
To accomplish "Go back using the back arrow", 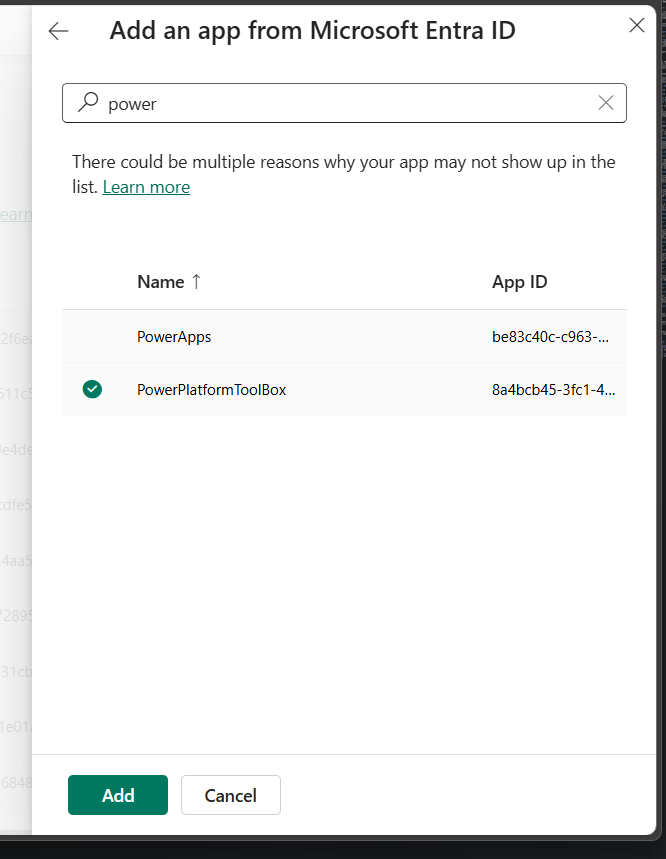I will (x=58, y=31).
